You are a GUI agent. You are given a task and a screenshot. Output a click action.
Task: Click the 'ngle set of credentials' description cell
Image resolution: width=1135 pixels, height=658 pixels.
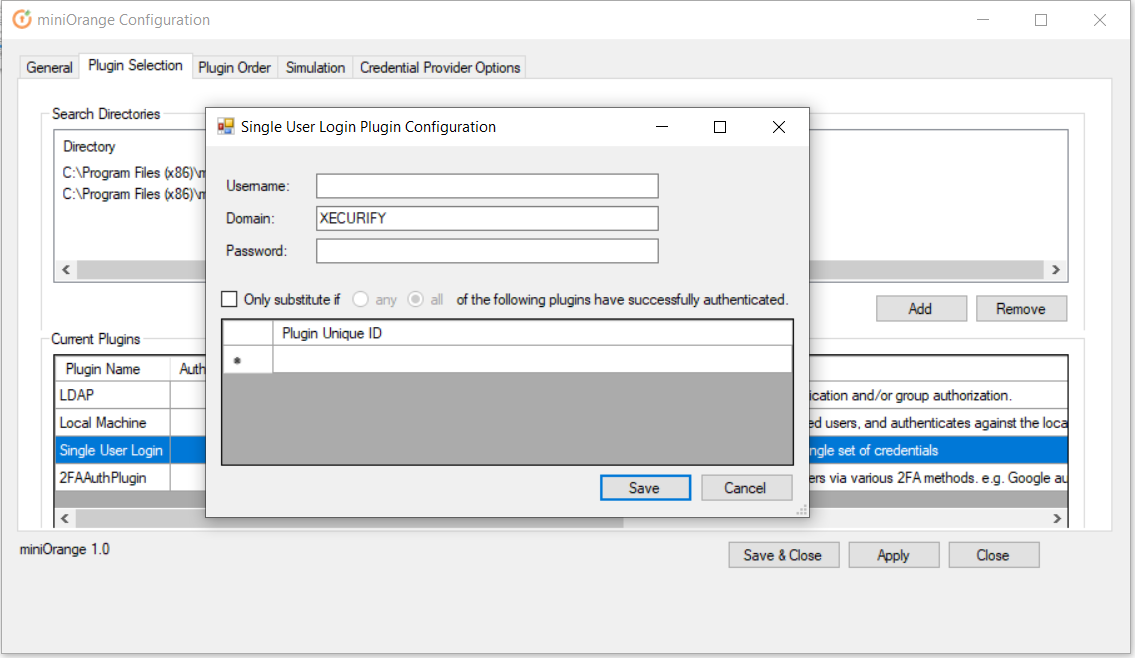[x=938, y=450]
